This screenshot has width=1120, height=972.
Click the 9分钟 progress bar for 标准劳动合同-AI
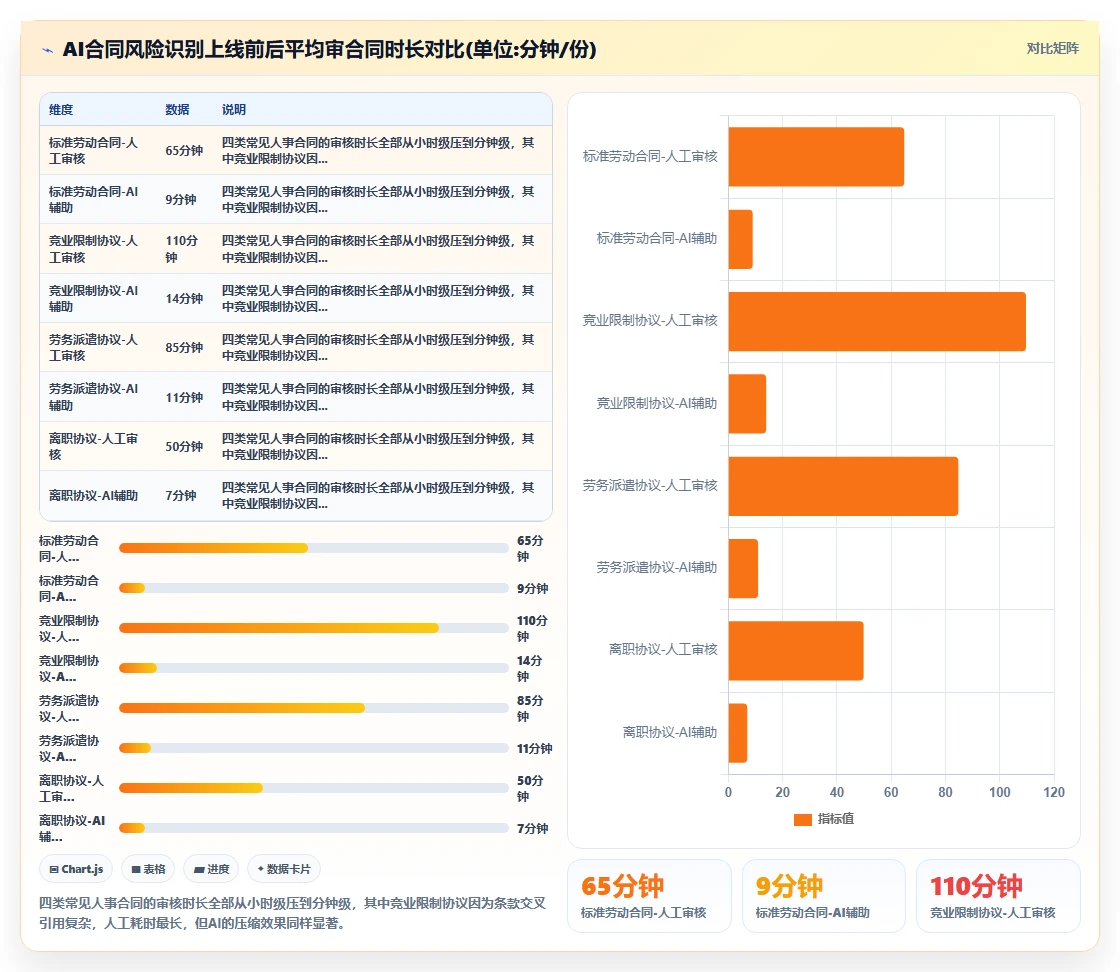click(x=314, y=588)
